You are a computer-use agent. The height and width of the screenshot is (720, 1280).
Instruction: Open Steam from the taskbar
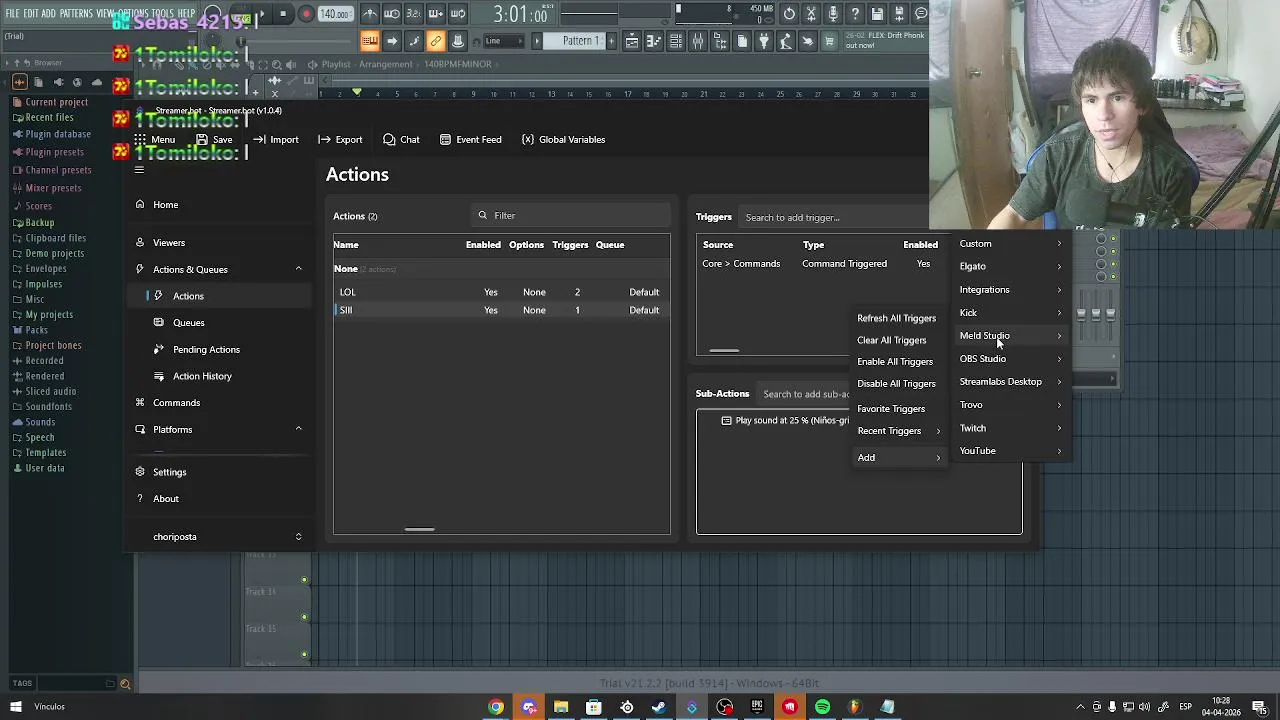(659, 707)
